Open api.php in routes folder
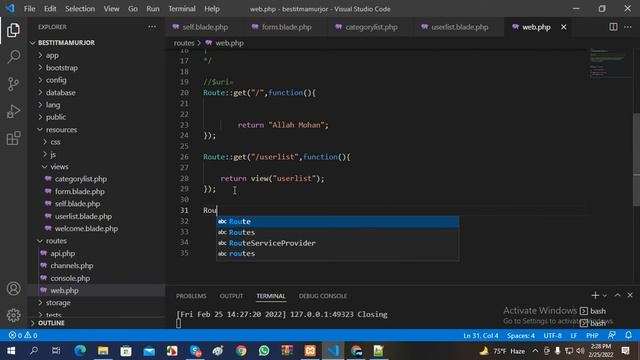The image size is (640, 360). (62, 253)
